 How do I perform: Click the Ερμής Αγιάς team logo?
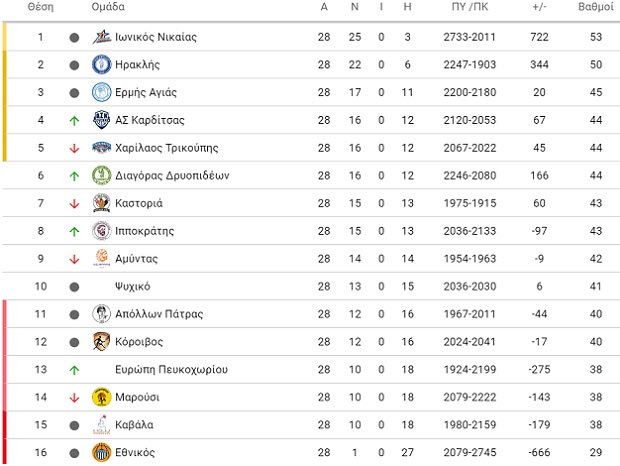click(x=101, y=93)
